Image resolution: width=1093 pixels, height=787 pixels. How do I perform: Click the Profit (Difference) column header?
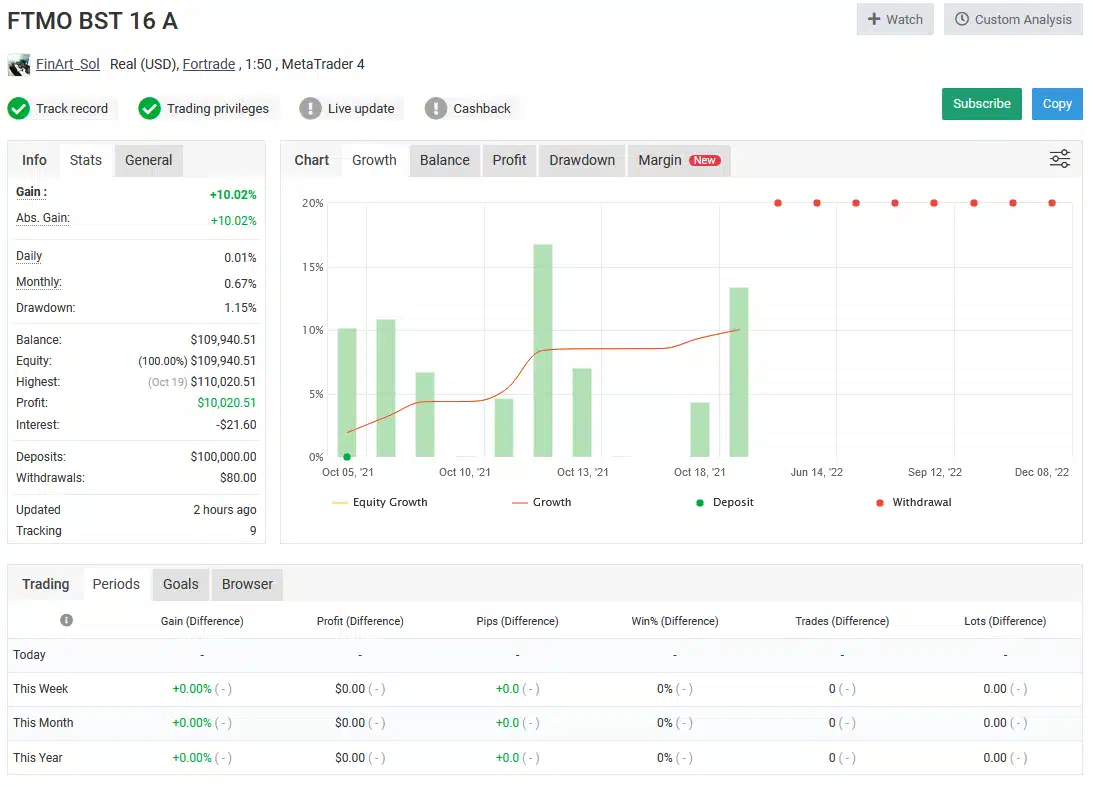pos(360,621)
